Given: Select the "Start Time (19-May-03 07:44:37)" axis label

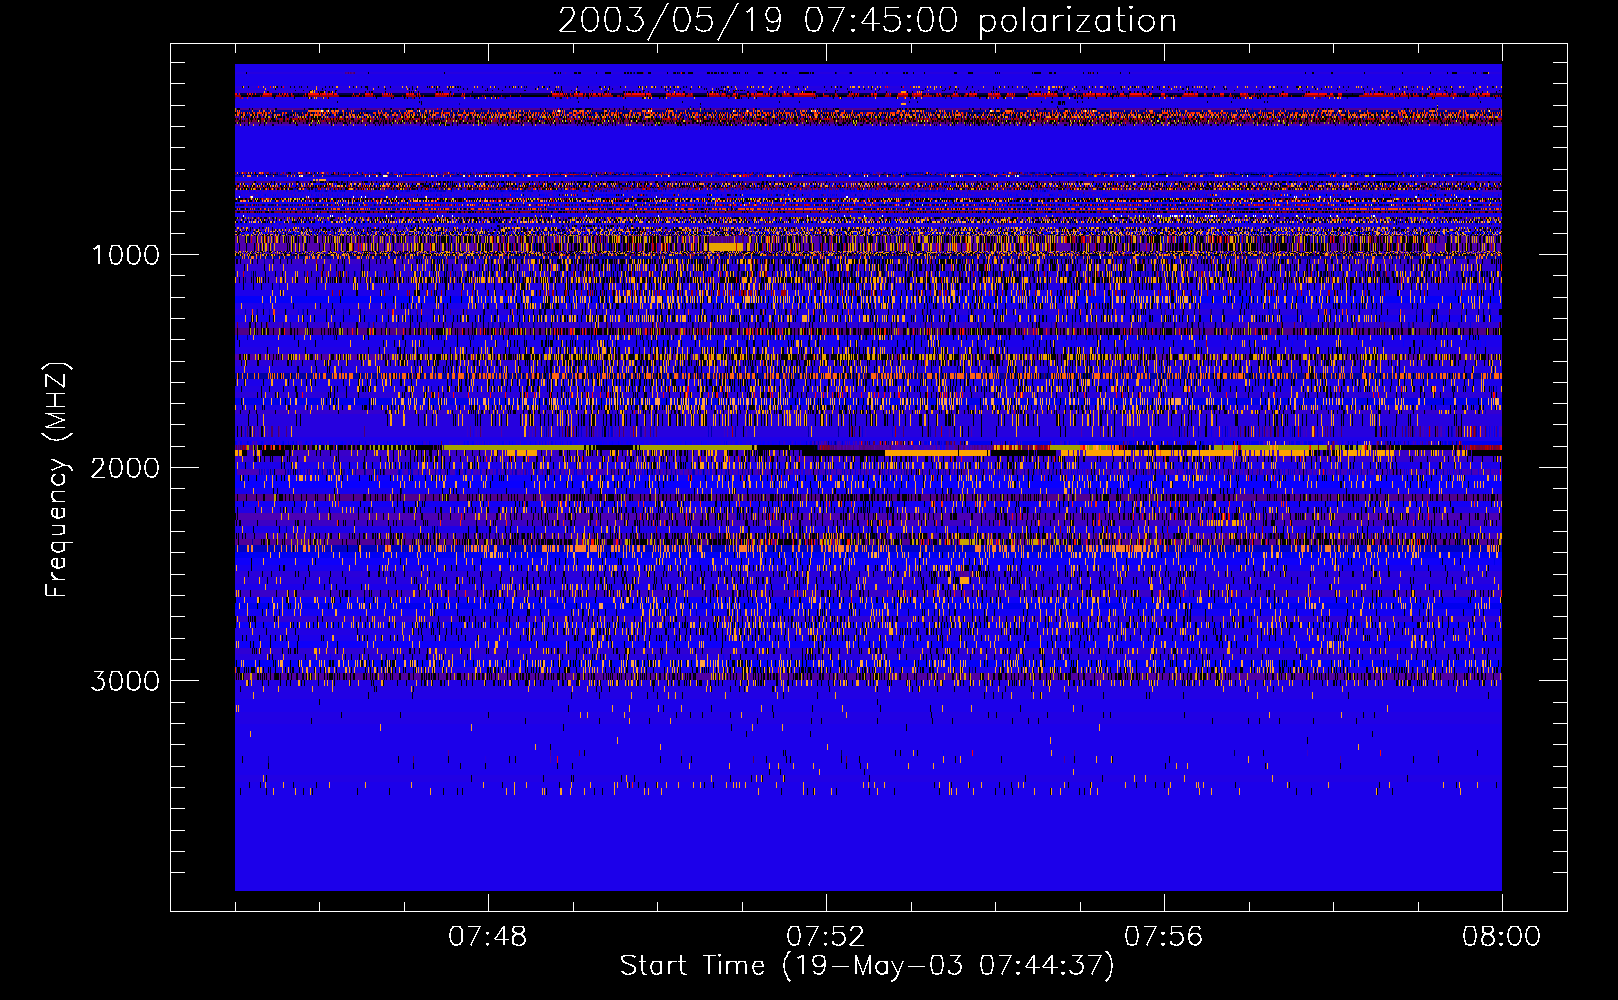Looking at the screenshot, I should point(867,966).
